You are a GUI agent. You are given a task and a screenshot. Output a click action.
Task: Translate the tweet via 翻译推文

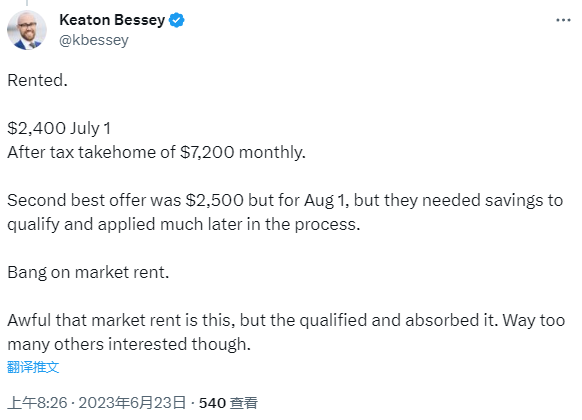point(33,367)
